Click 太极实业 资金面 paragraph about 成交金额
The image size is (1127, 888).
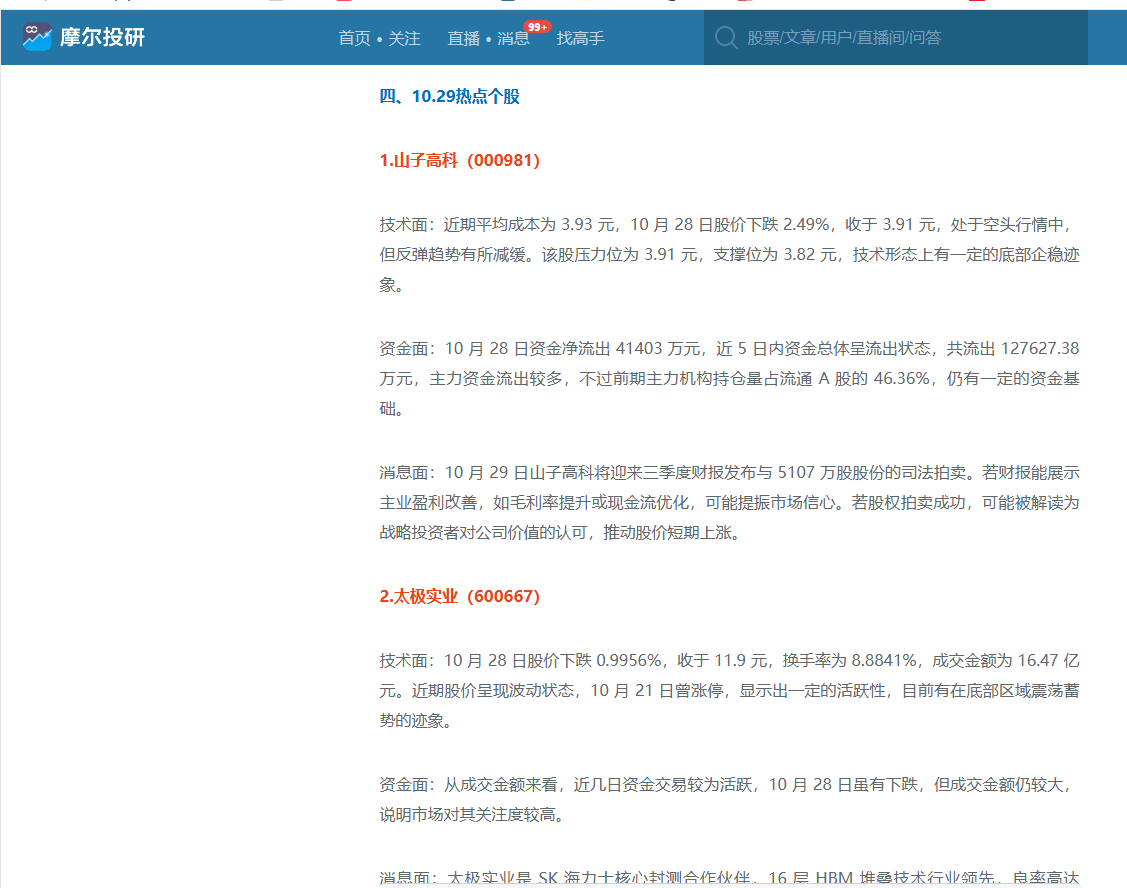tap(729, 799)
